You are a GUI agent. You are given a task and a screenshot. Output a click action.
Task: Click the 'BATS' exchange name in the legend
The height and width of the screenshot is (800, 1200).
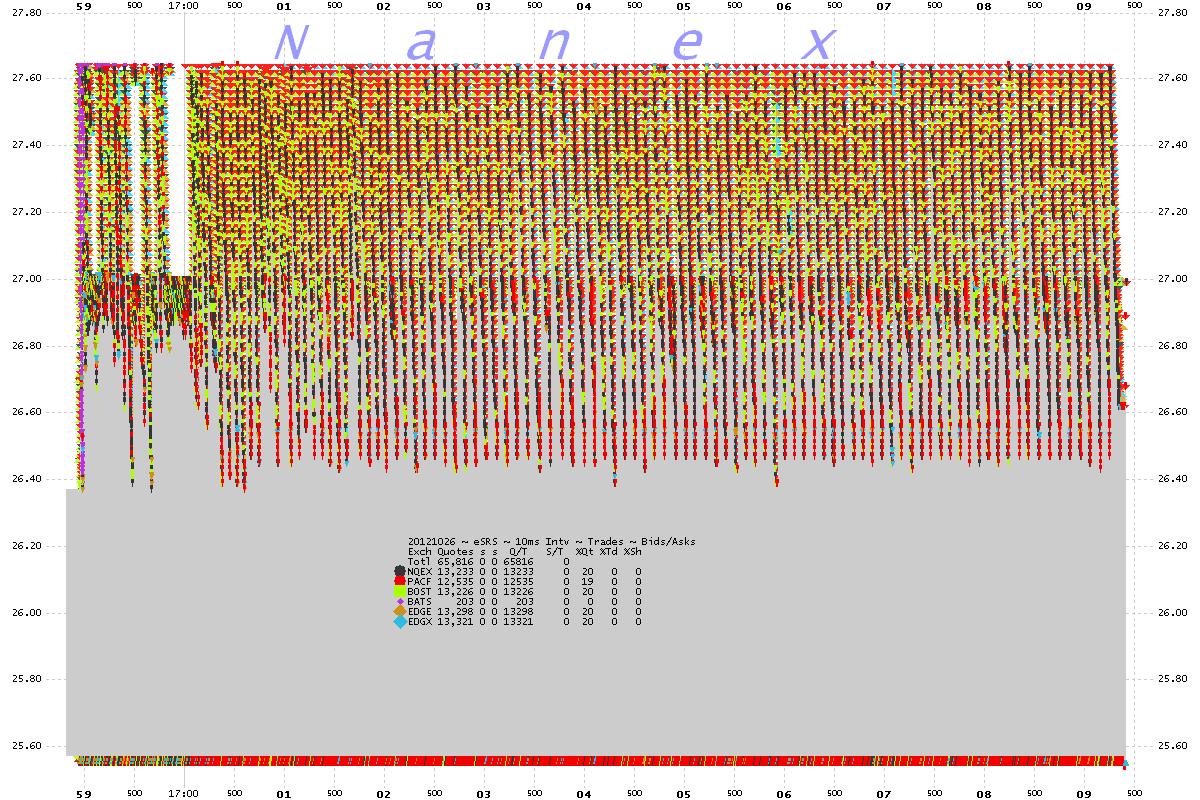[419, 601]
